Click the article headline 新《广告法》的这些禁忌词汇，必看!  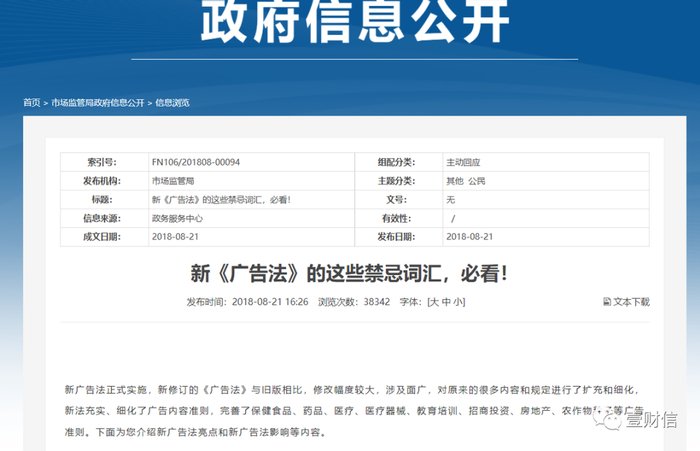tap(350, 273)
